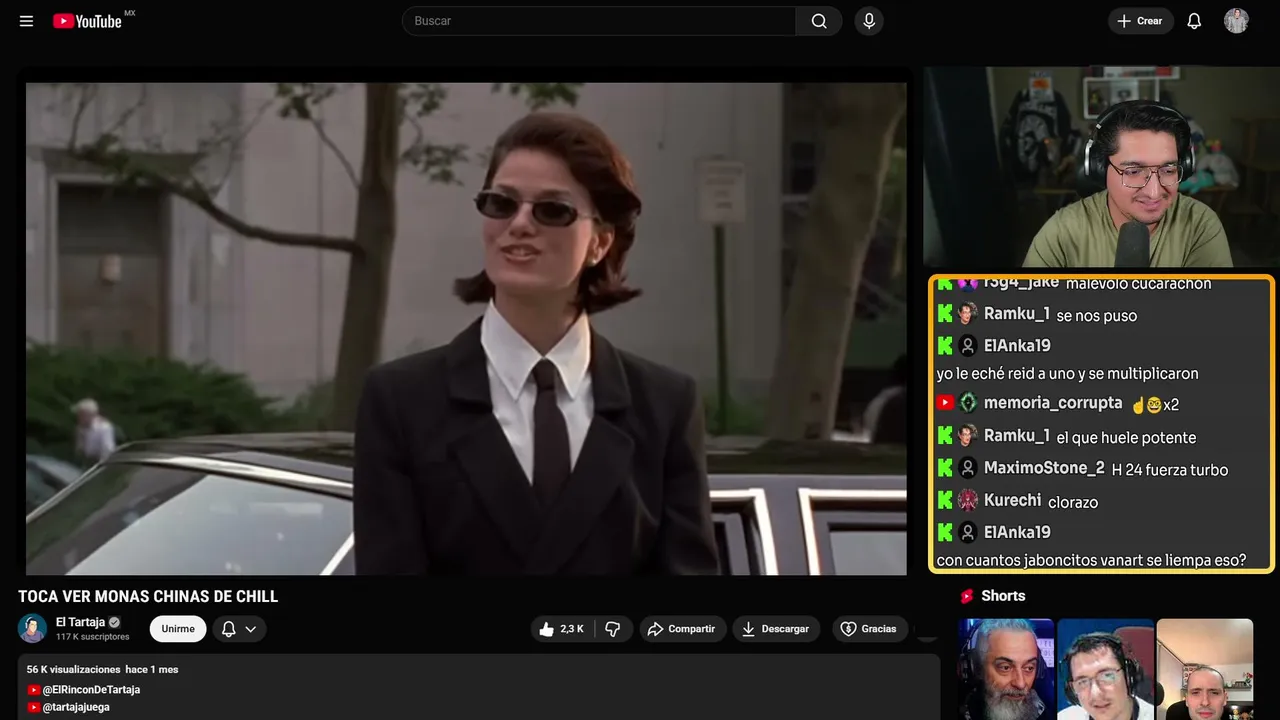Start voice search with microphone icon

tap(869, 21)
